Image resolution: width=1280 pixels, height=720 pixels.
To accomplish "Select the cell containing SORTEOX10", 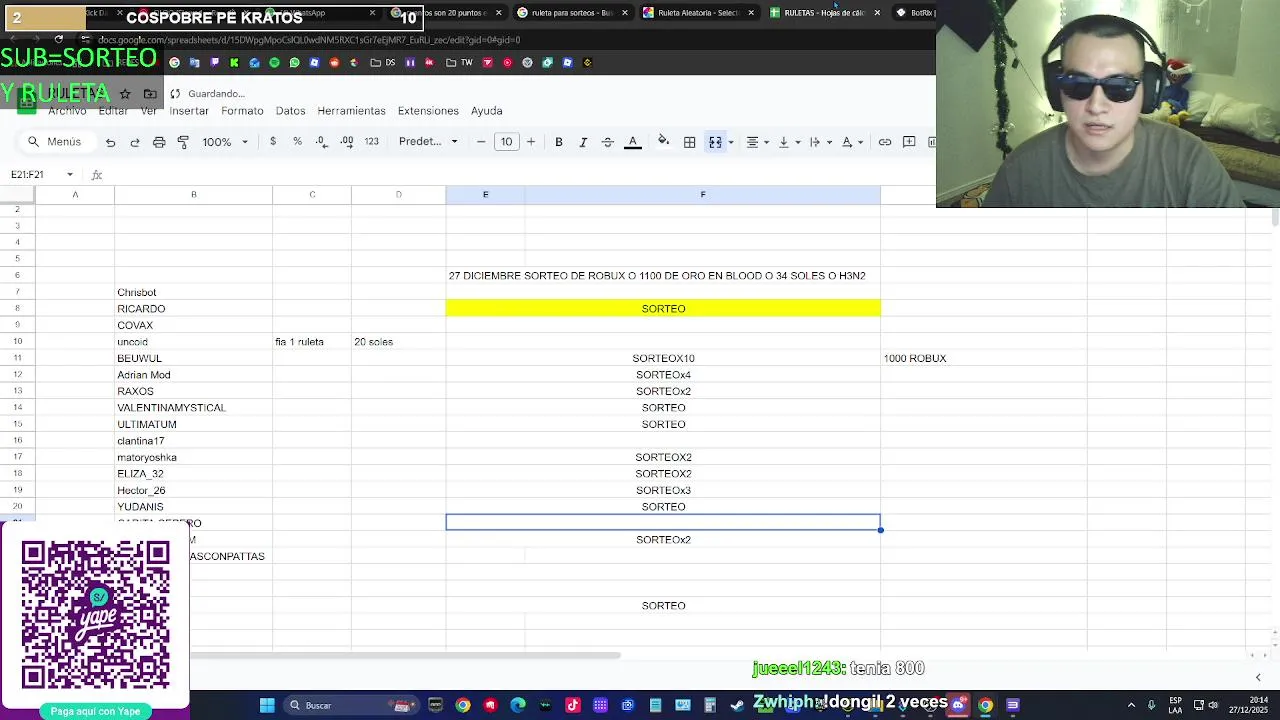I will (663, 358).
